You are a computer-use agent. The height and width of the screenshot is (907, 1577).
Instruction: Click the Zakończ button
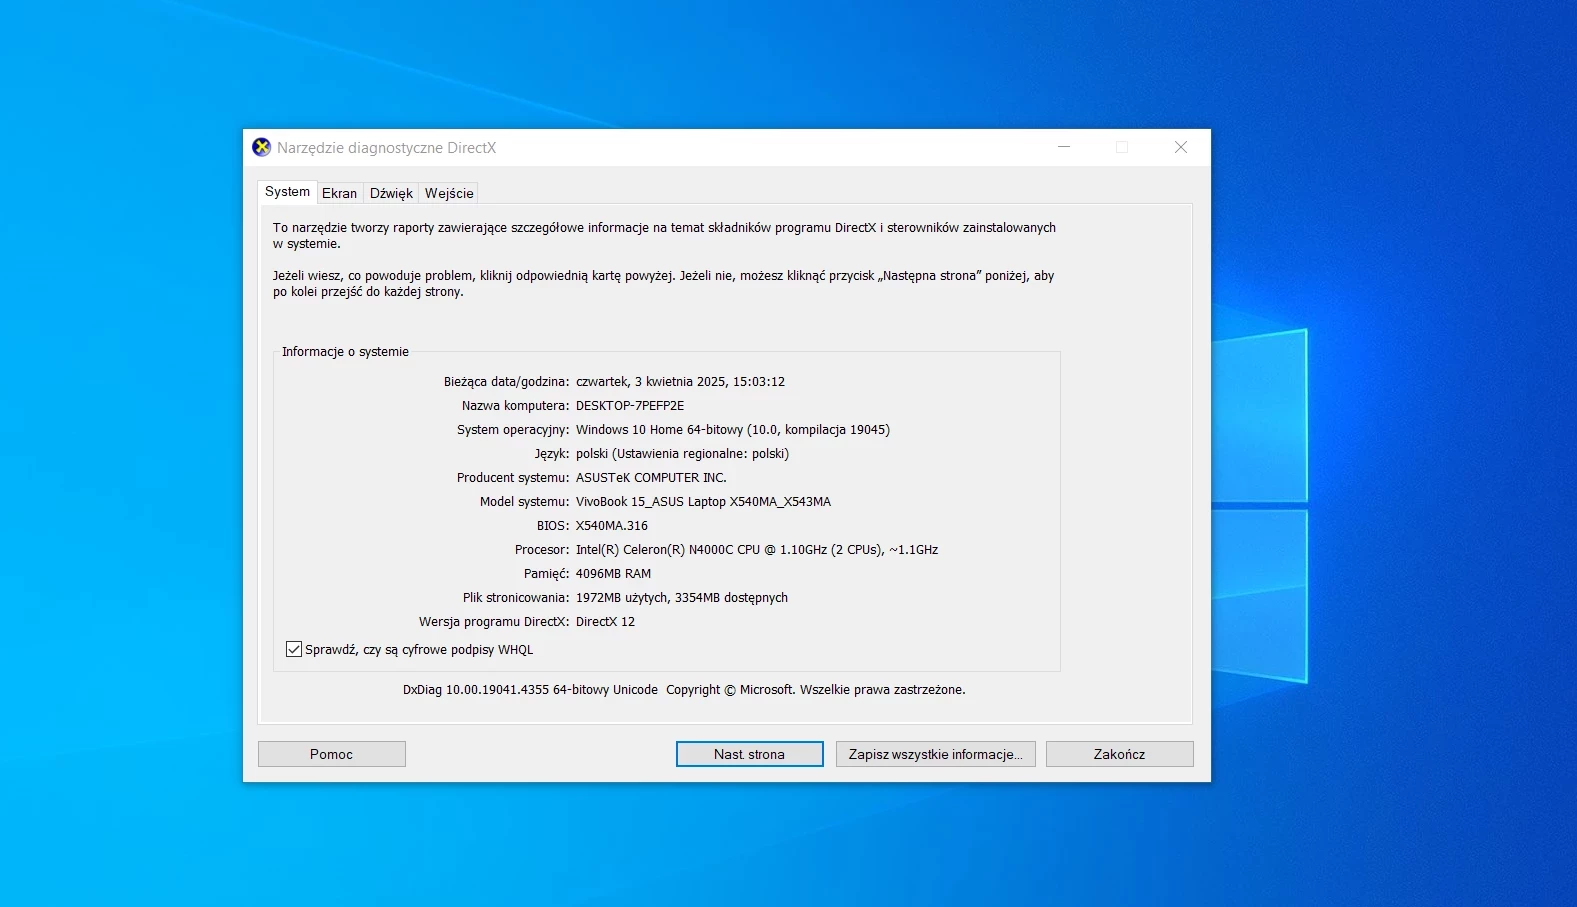(x=1120, y=754)
